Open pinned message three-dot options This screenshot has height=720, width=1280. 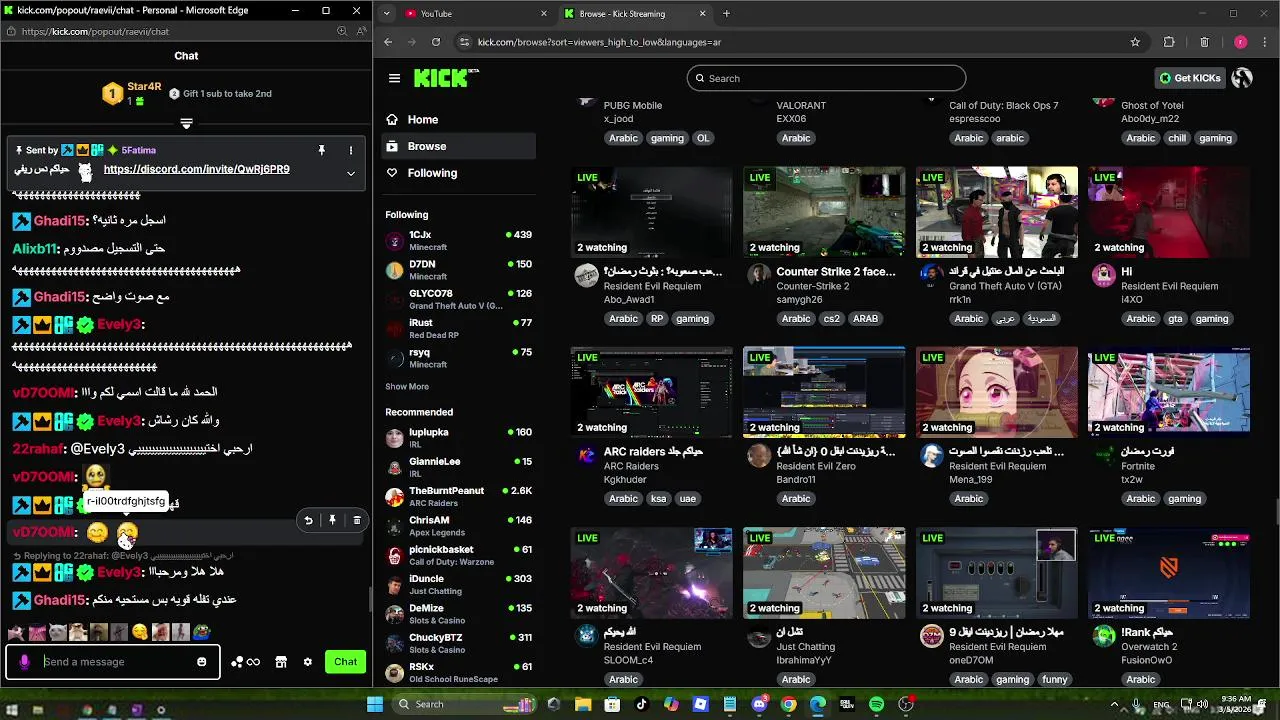(351, 150)
